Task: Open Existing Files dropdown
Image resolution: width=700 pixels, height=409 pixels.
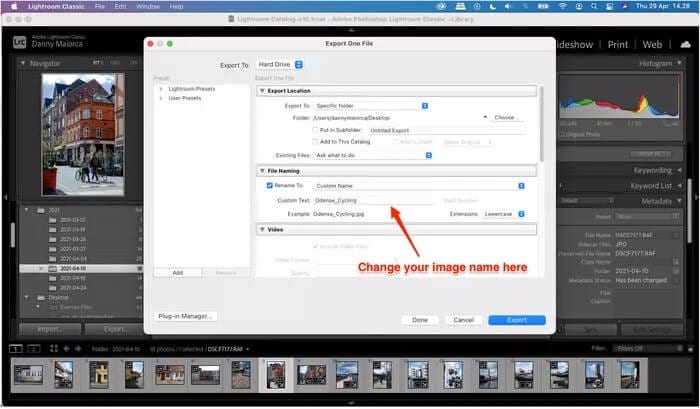Action: coord(373,155)
